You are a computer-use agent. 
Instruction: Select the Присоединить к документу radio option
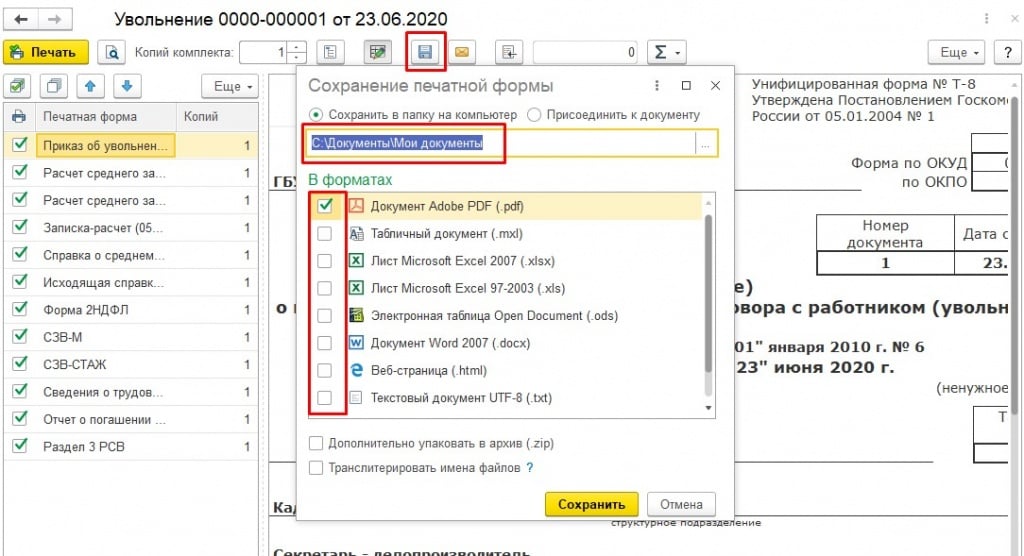534,114
